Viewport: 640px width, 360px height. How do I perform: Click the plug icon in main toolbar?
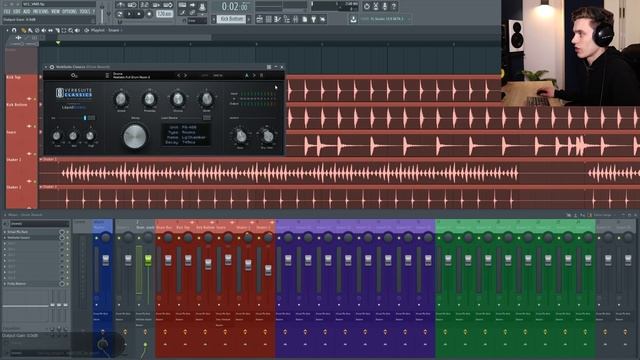point(313,19)
